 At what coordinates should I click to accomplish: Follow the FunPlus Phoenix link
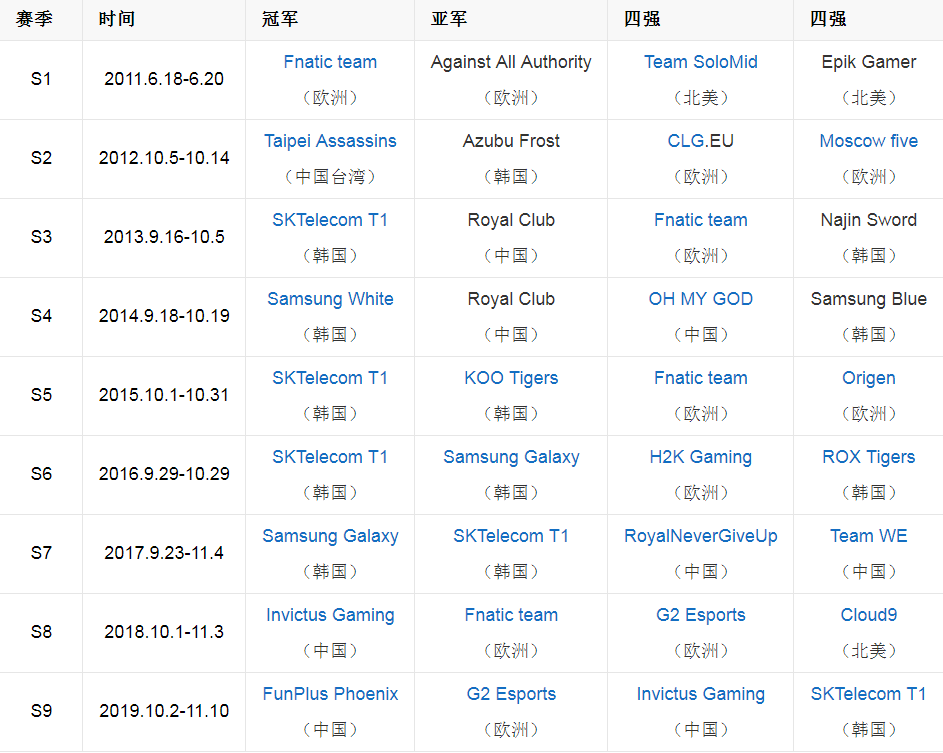[330, 694]
